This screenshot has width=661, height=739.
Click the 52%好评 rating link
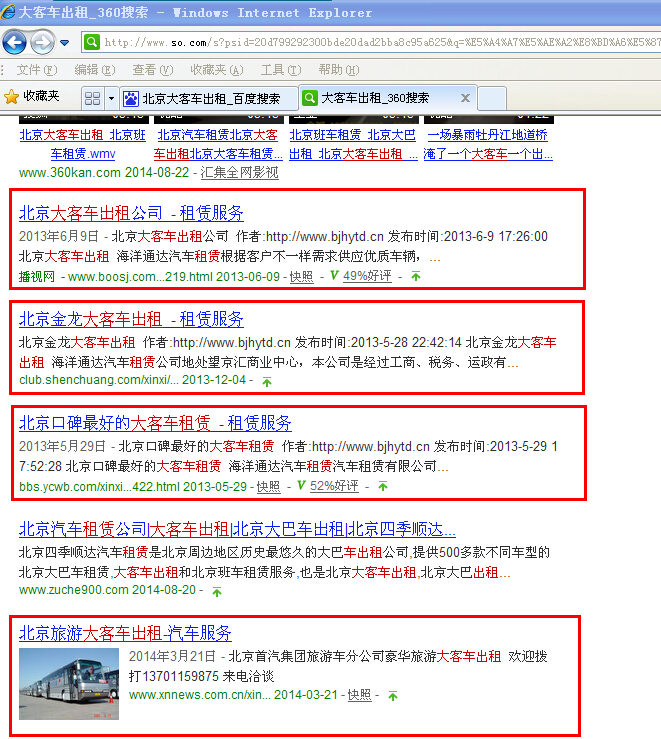[x=334, y=486]
